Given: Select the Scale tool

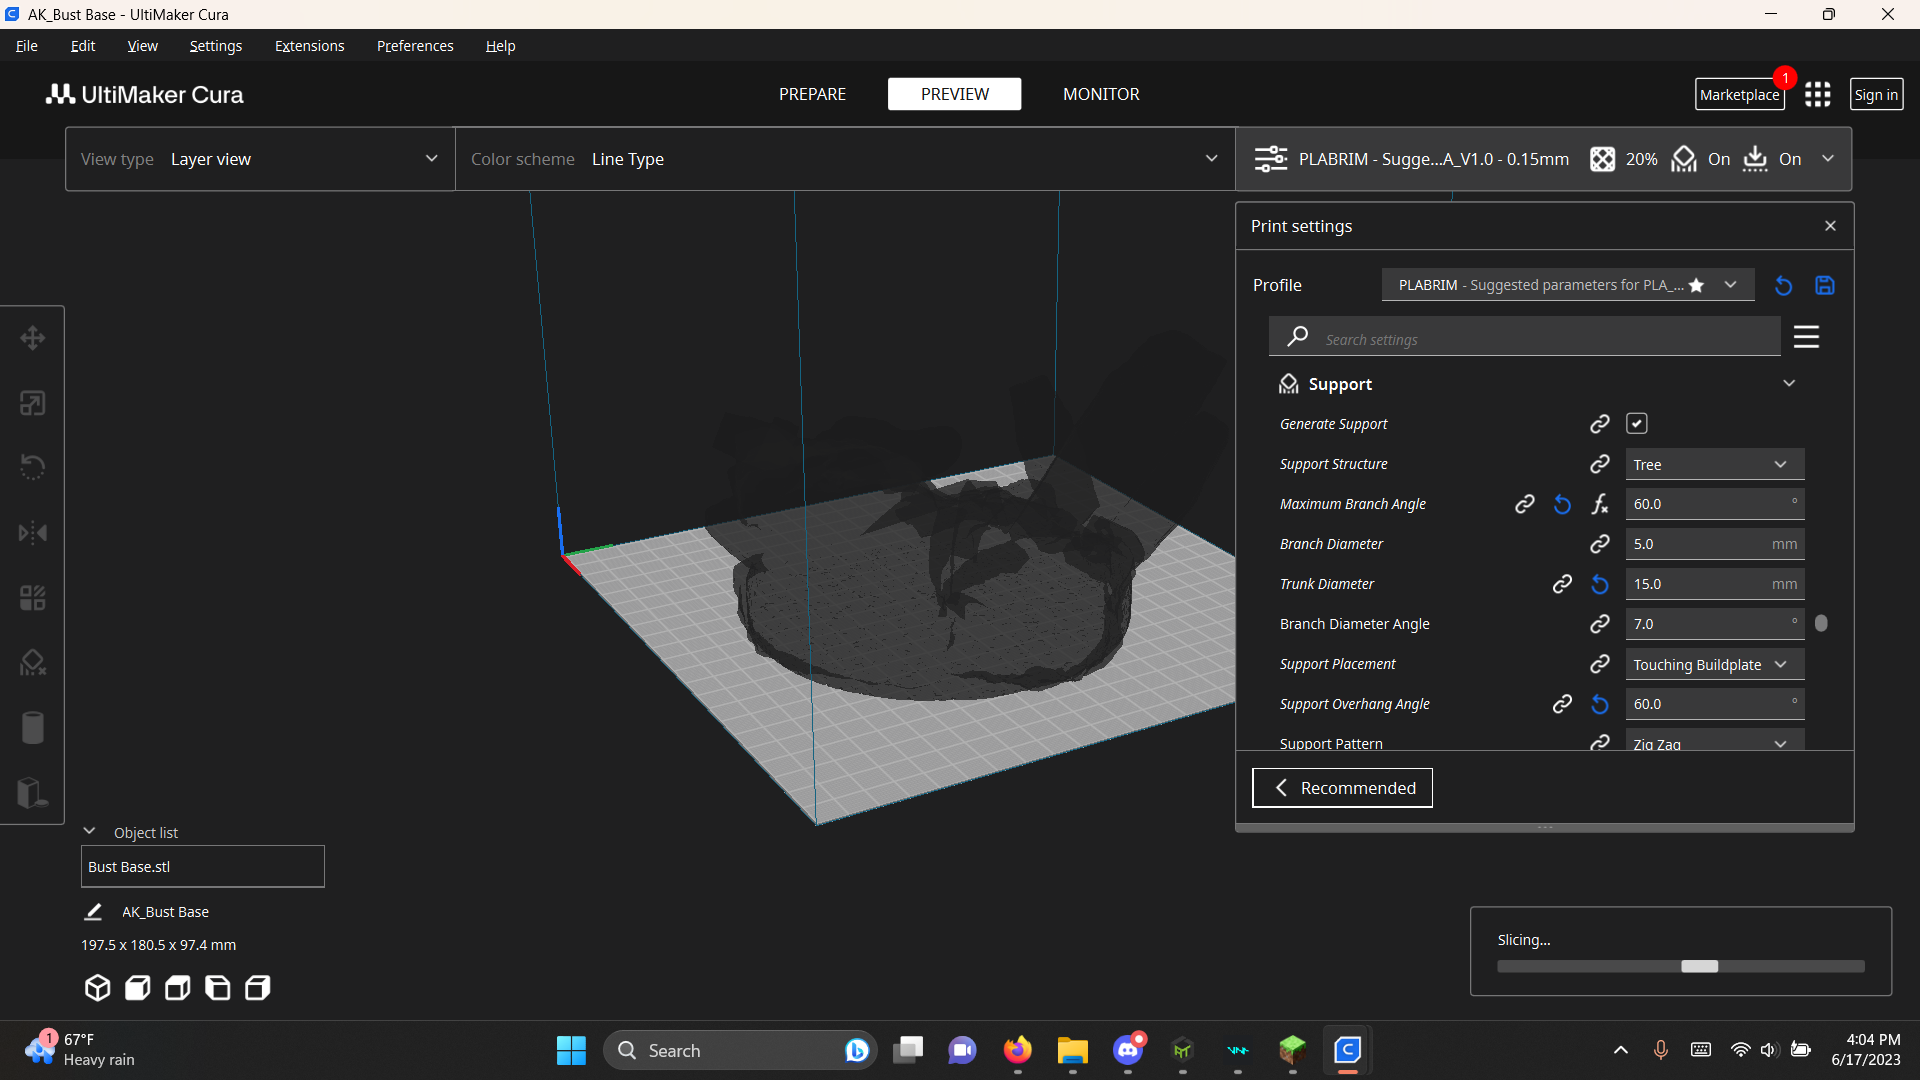Looking at the screenshot, I should tap(33, 403).
